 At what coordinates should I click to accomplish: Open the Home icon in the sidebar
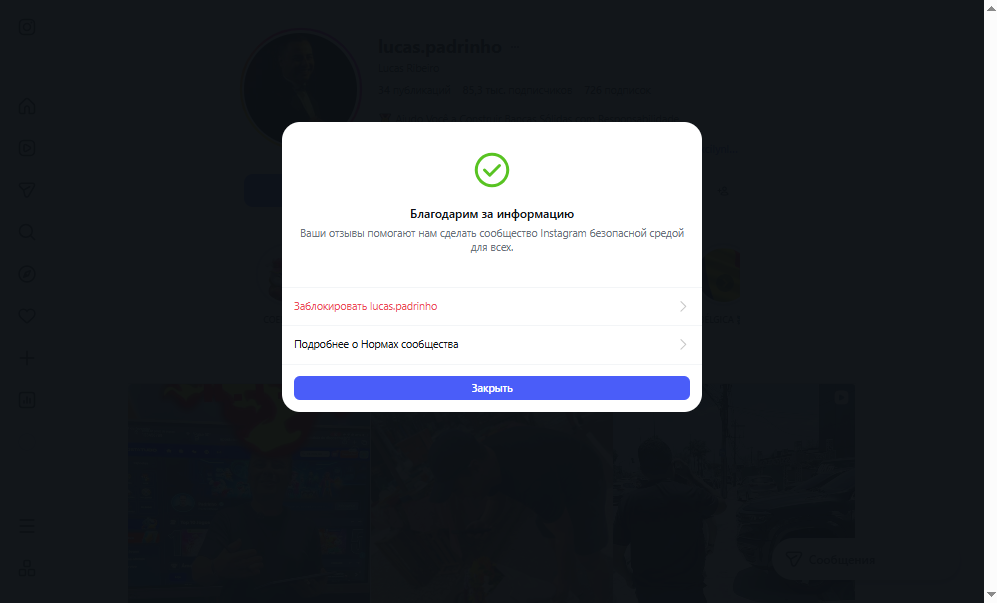coord(27,106)
